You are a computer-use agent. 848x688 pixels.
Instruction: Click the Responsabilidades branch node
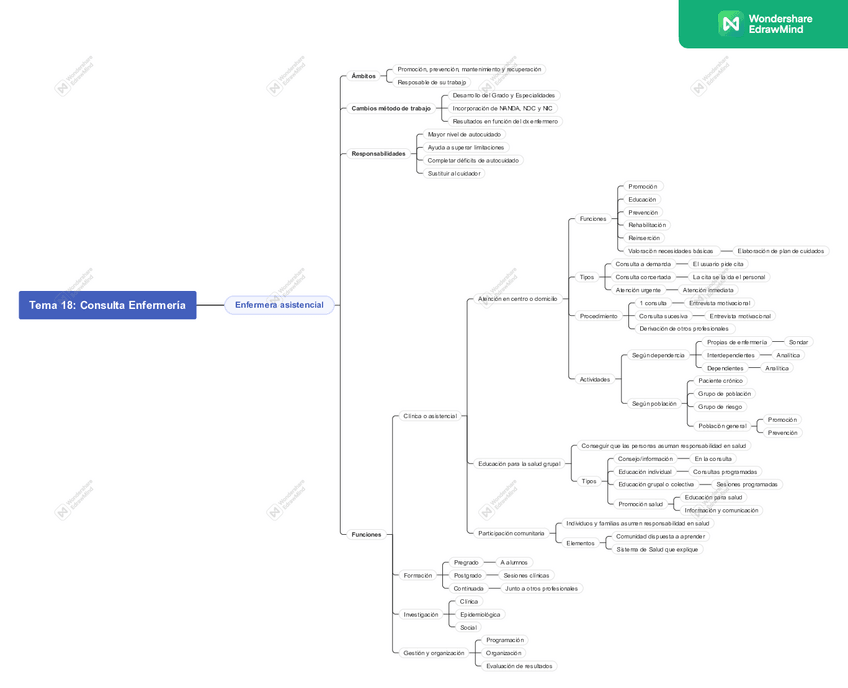pyautogui.click(x=378, y=154)
